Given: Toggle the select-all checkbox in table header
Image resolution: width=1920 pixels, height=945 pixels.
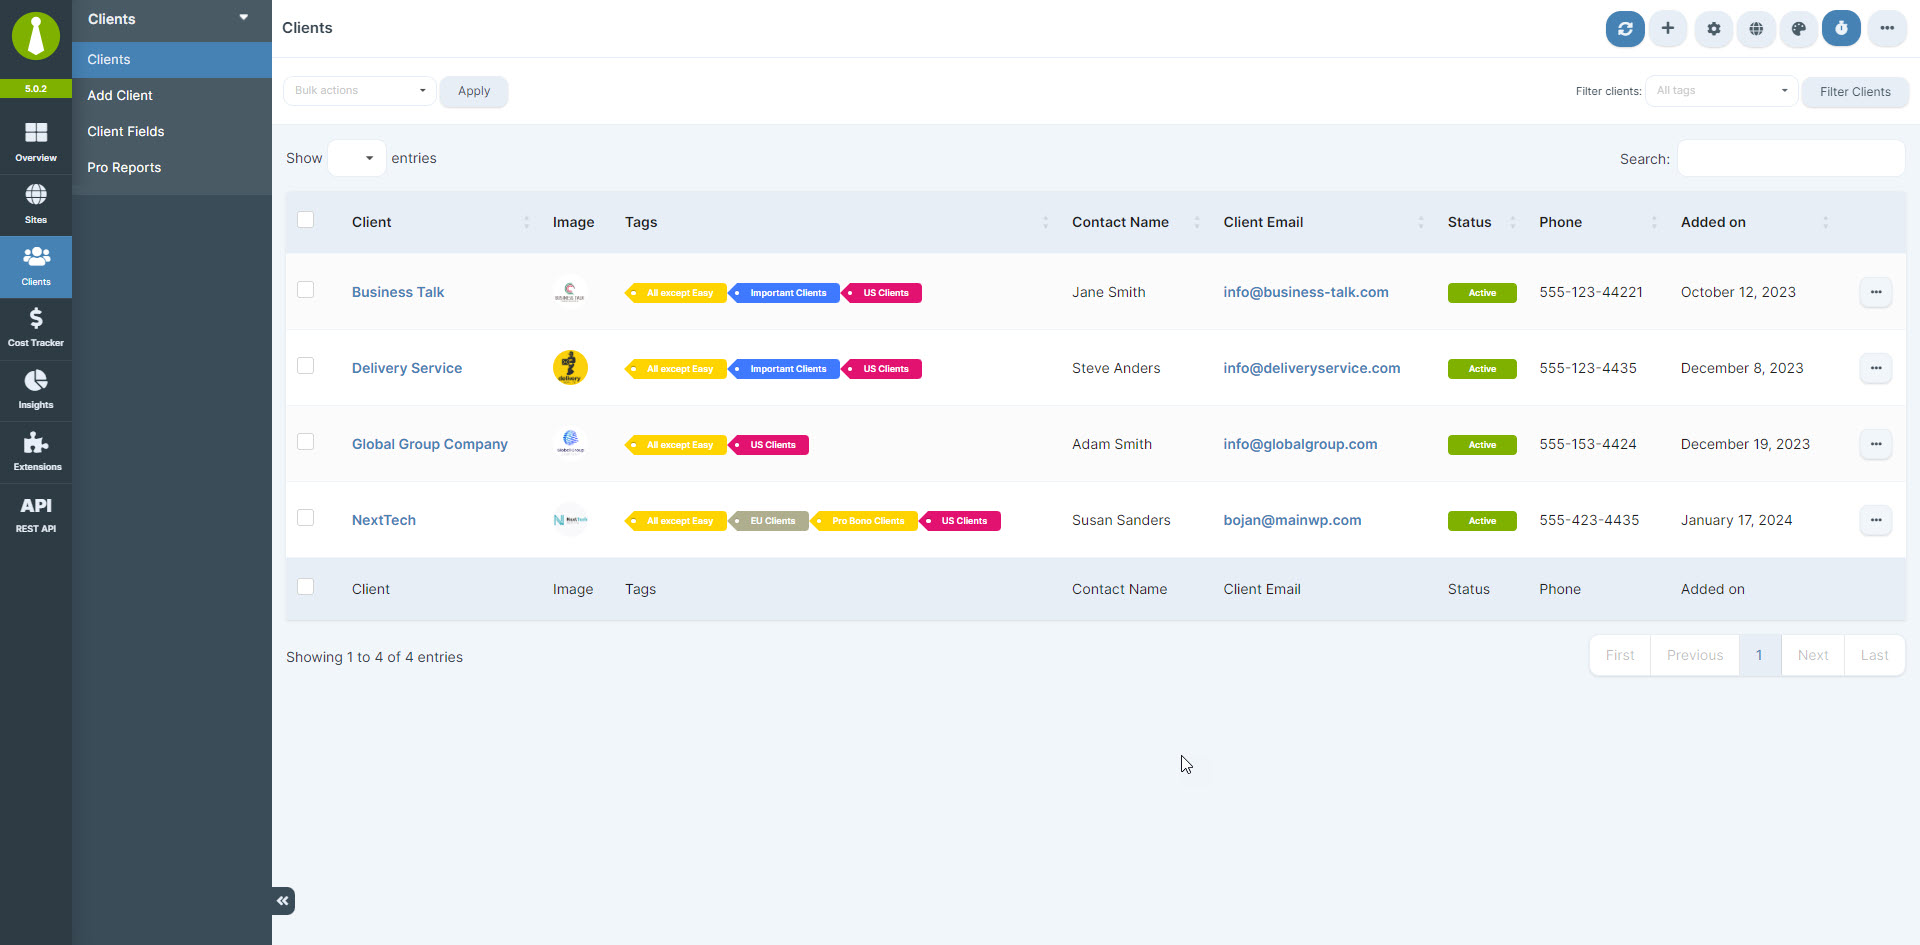Looking at the screenshot, I should 306,220.
